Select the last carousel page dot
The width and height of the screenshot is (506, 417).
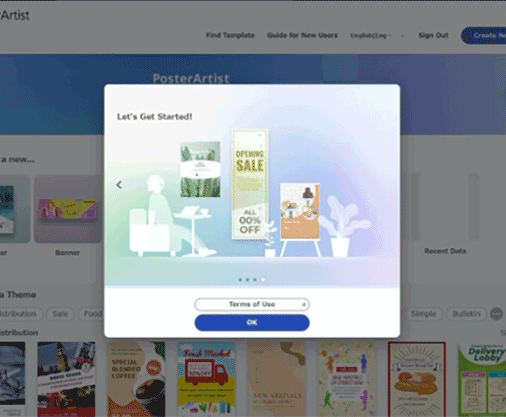(x=263, y=279)
